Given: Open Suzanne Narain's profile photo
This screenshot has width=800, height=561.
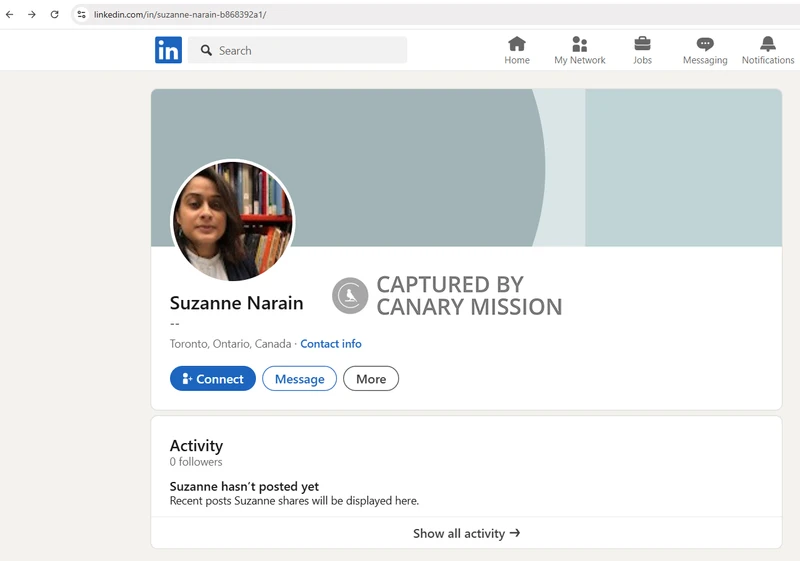Looking at the screenshot, I should point(233,220).
